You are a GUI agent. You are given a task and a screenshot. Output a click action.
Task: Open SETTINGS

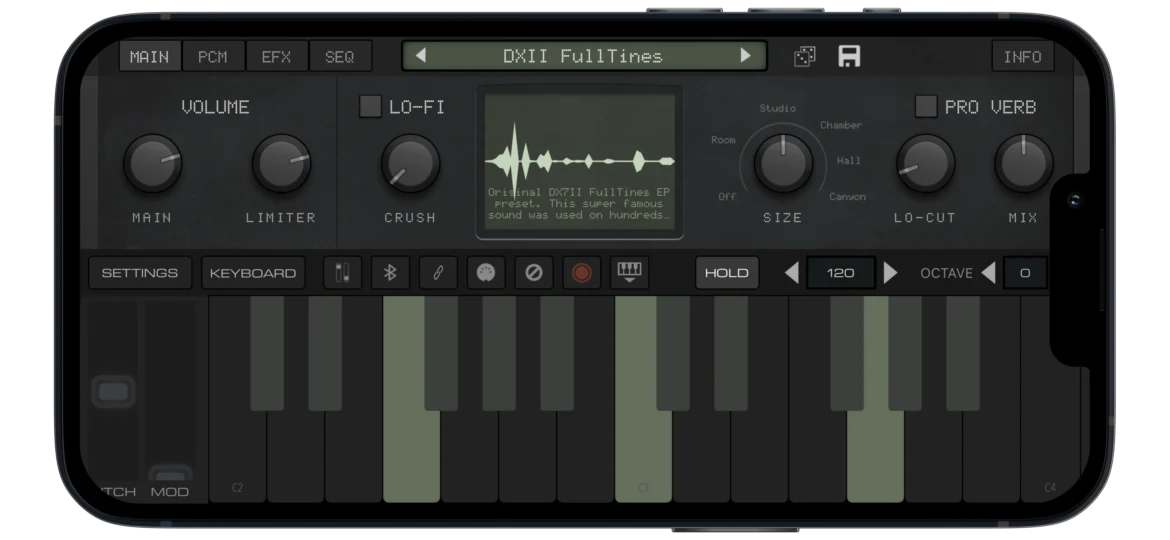[x=140, y=273]
